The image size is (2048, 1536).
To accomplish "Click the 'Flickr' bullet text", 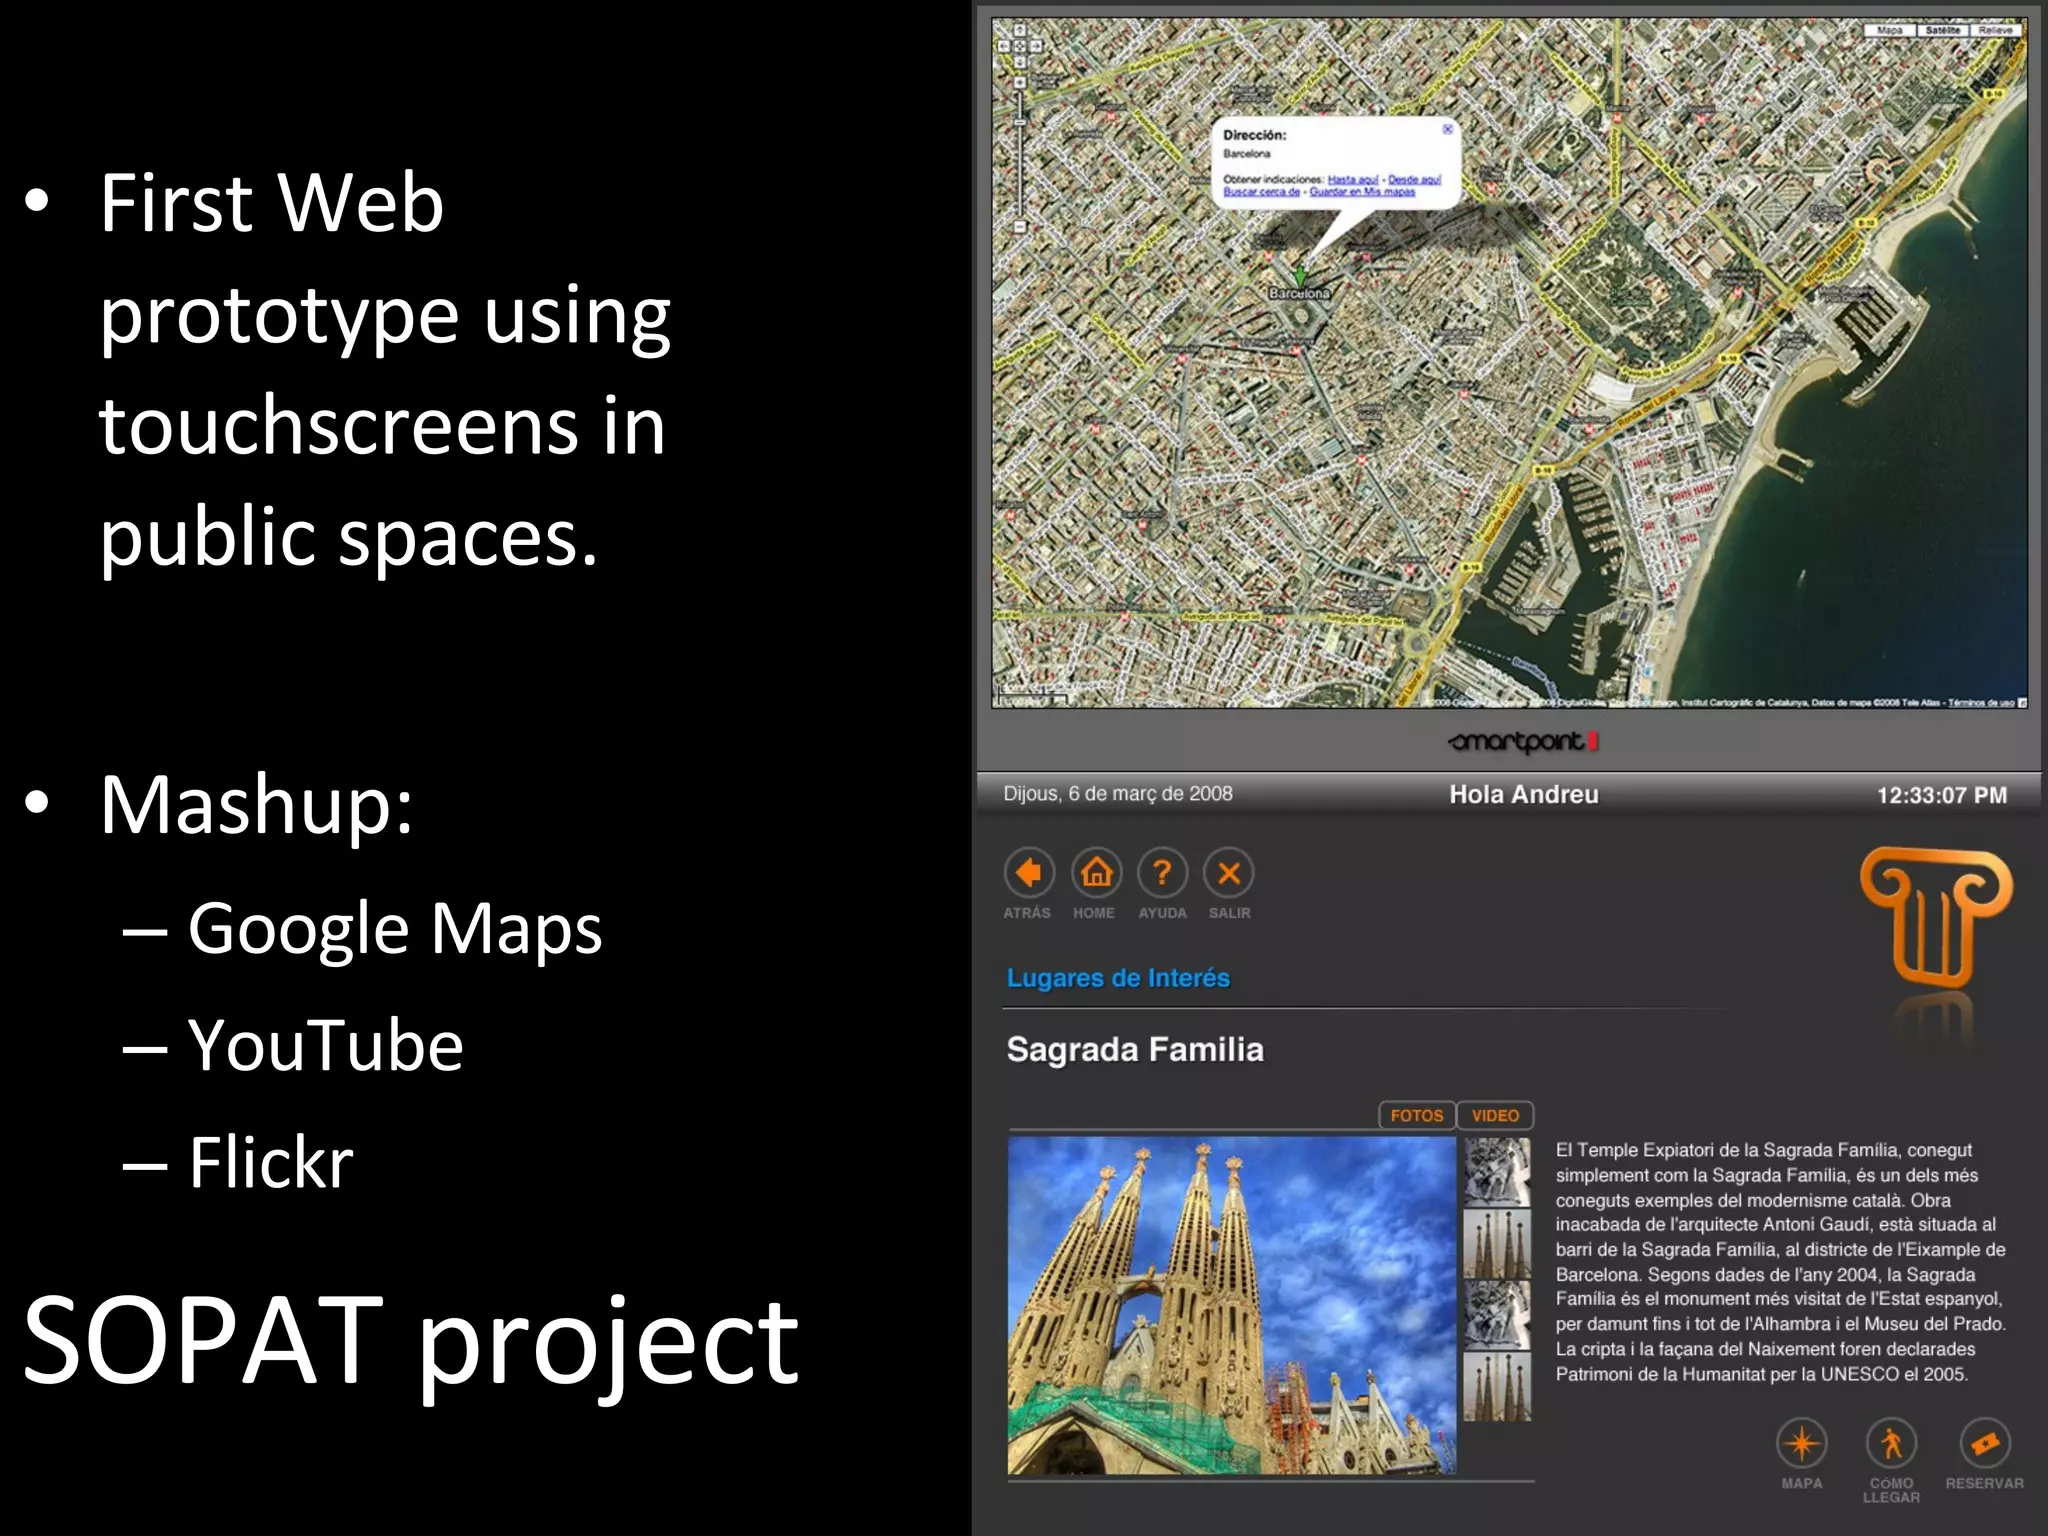I will pos(271,1162).
